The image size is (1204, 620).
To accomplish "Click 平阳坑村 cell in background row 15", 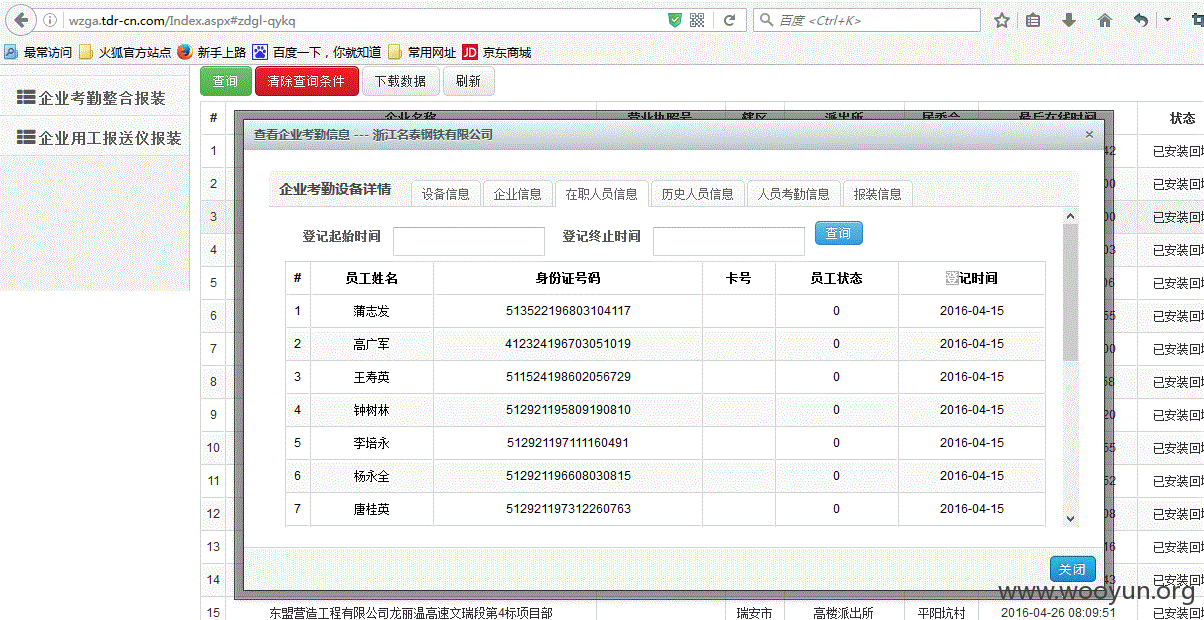I will coord(941,613).
